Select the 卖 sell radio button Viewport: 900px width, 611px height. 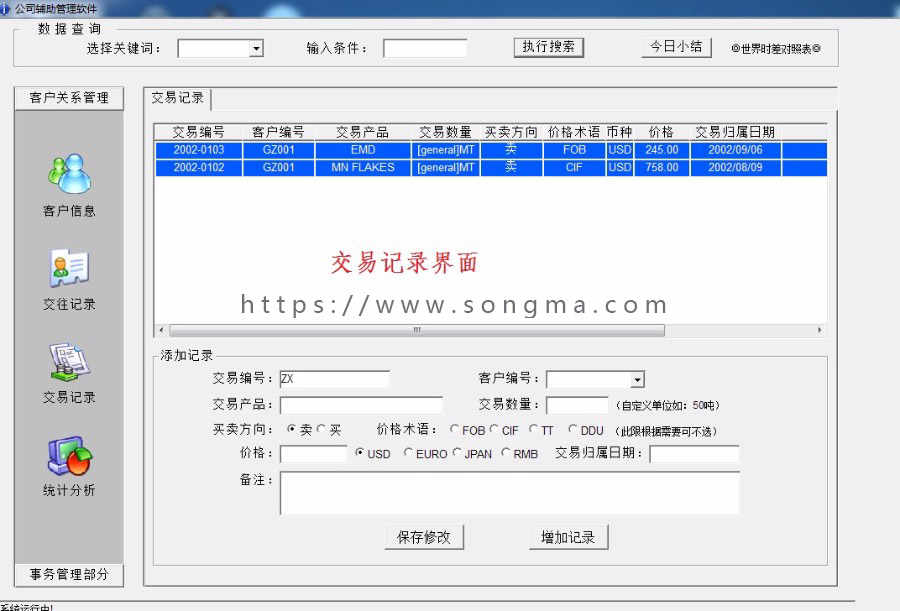pyautogui.click(x=292, y=429)
